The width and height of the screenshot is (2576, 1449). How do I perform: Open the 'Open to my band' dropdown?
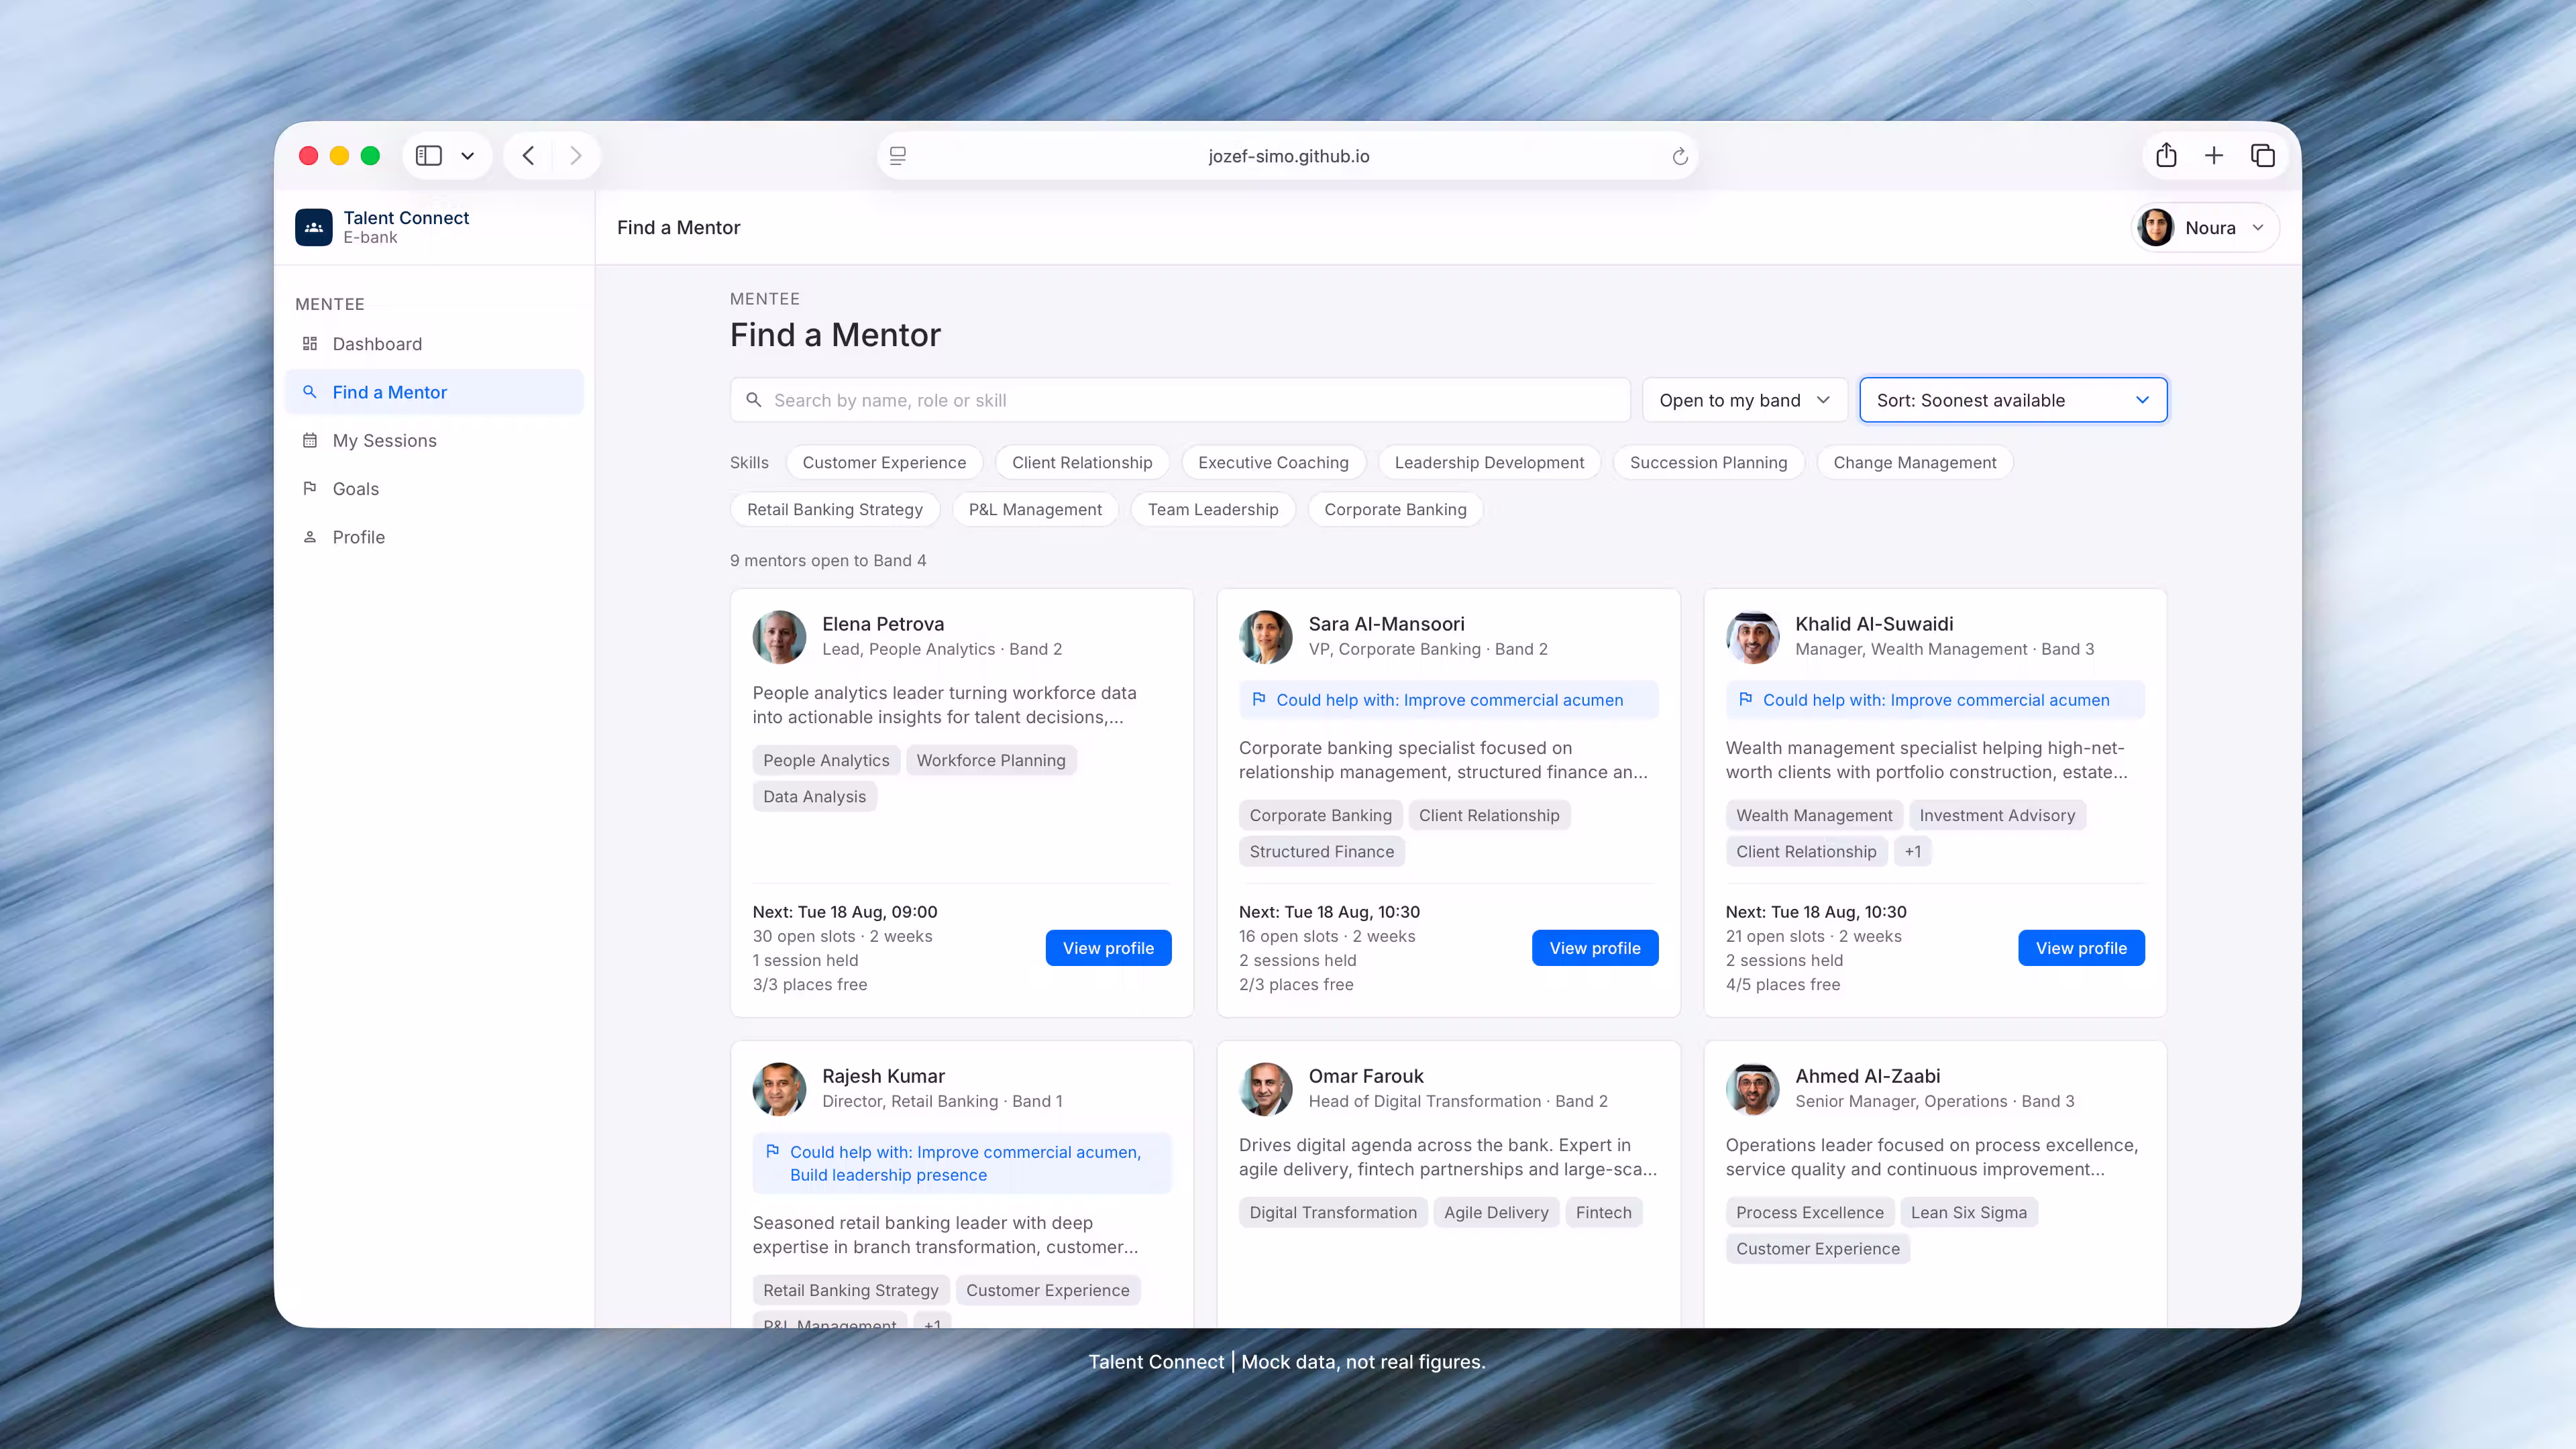click(x=1745, y=400)
